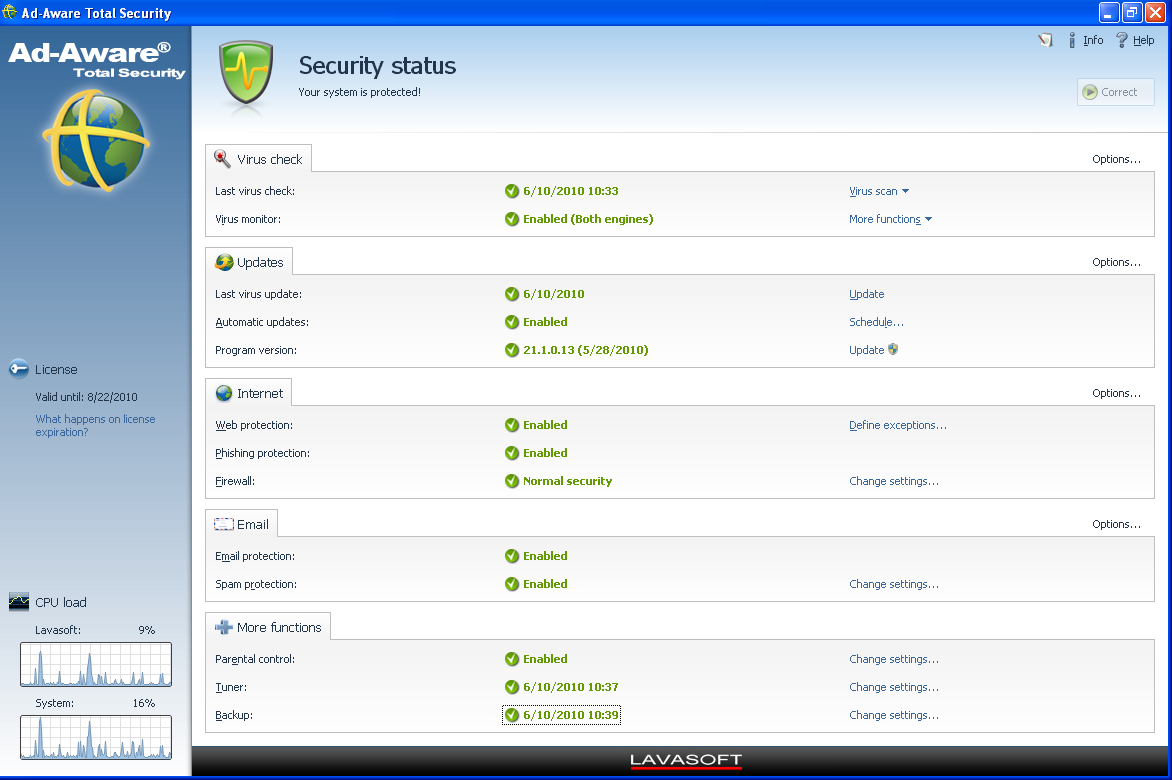1172x780 pixels.
Task: Click 'Normal security' firewall status
Action: pyautogui.click(x=567, y=481)
